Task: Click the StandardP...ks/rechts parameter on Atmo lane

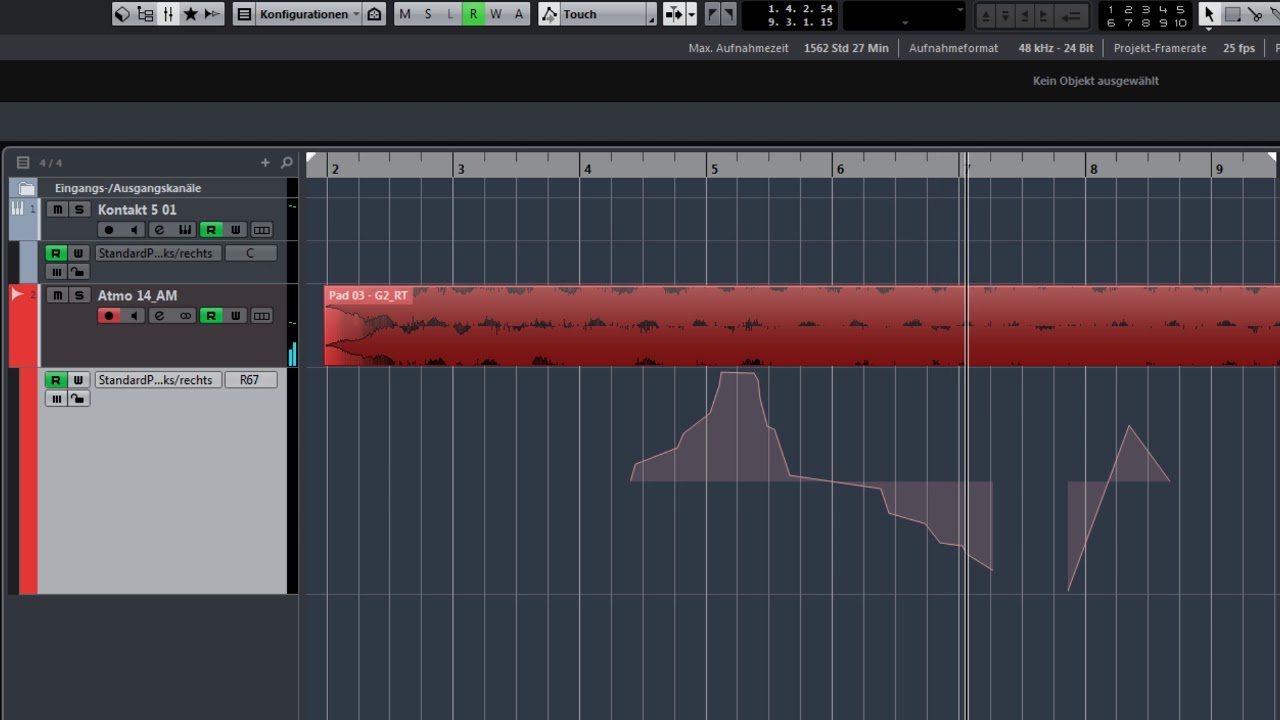Action: [x=156, y=380]
